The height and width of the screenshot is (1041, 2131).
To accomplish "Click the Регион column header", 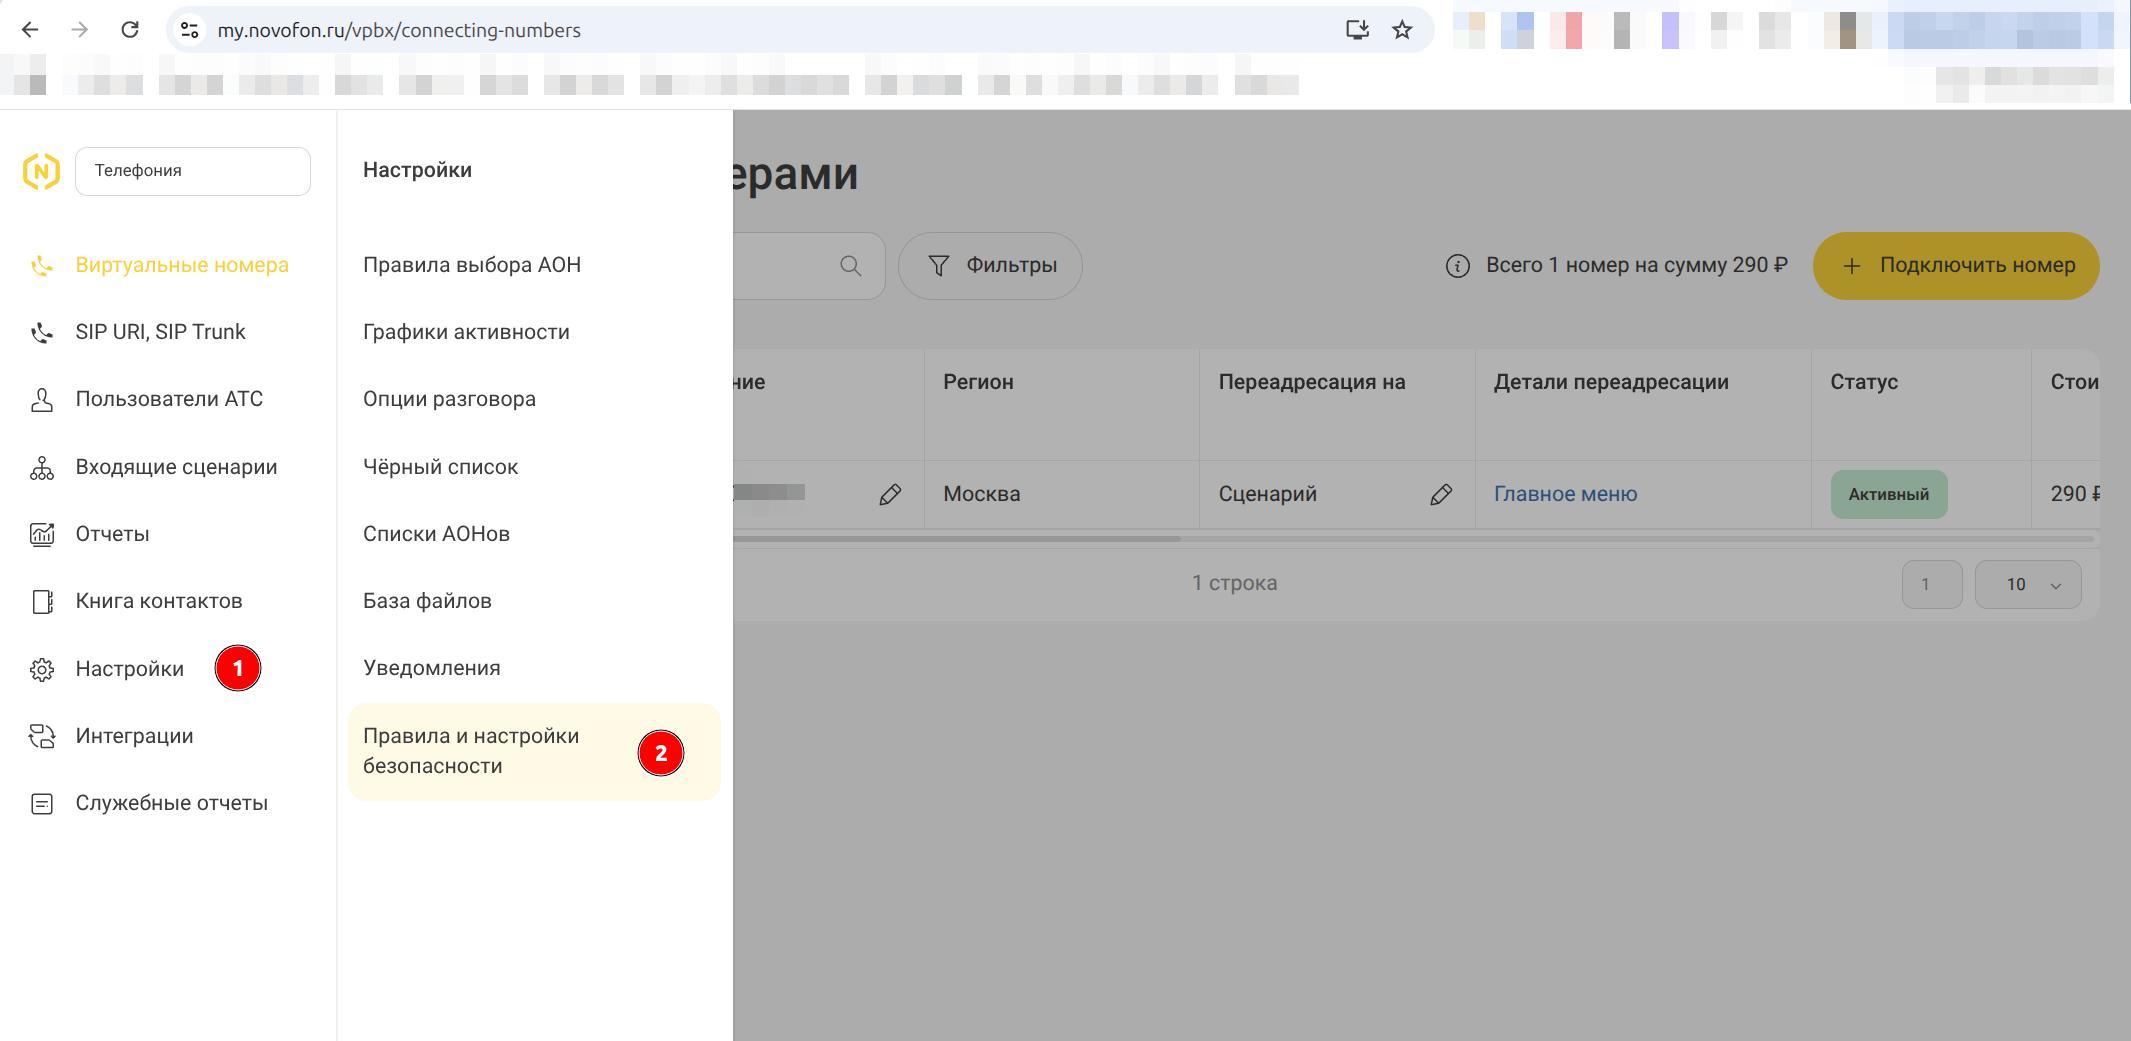I will tap(978, 382).
